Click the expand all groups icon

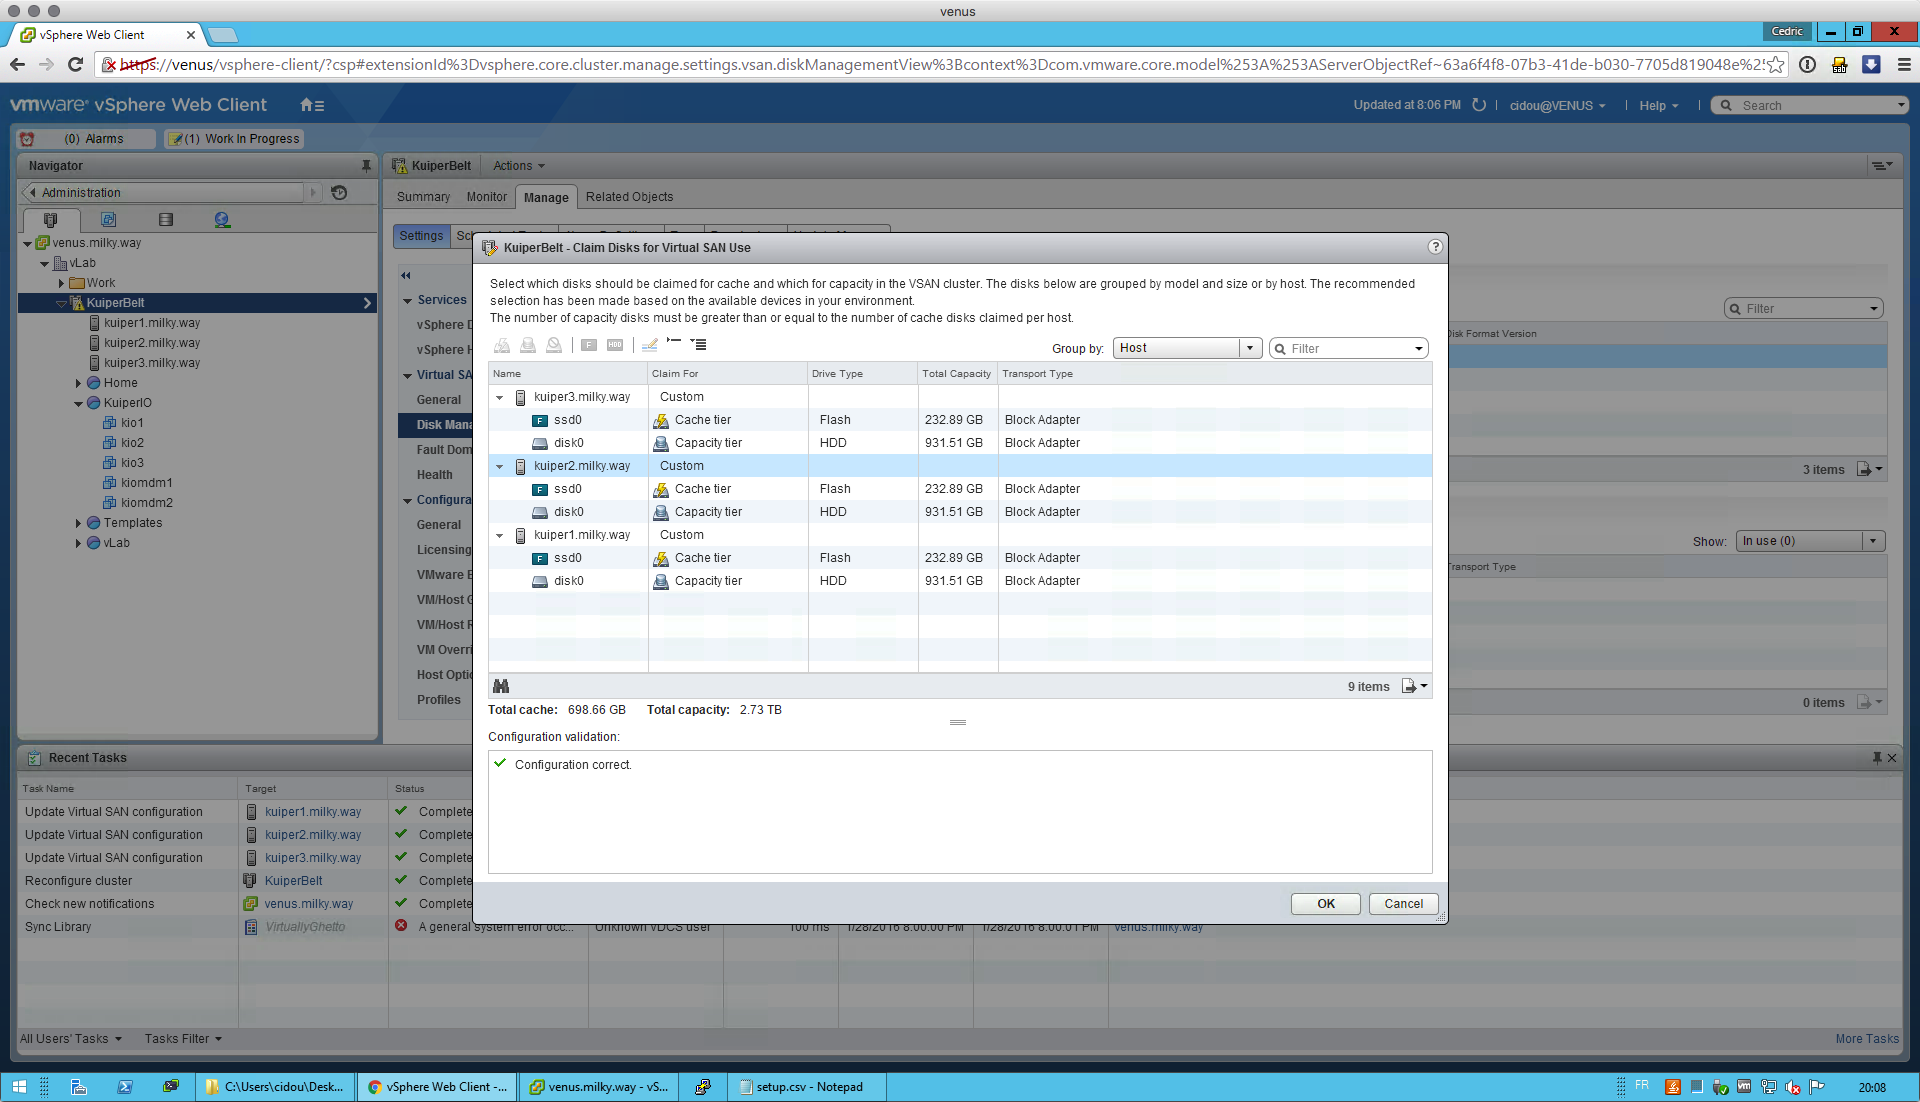pos(699,344)
